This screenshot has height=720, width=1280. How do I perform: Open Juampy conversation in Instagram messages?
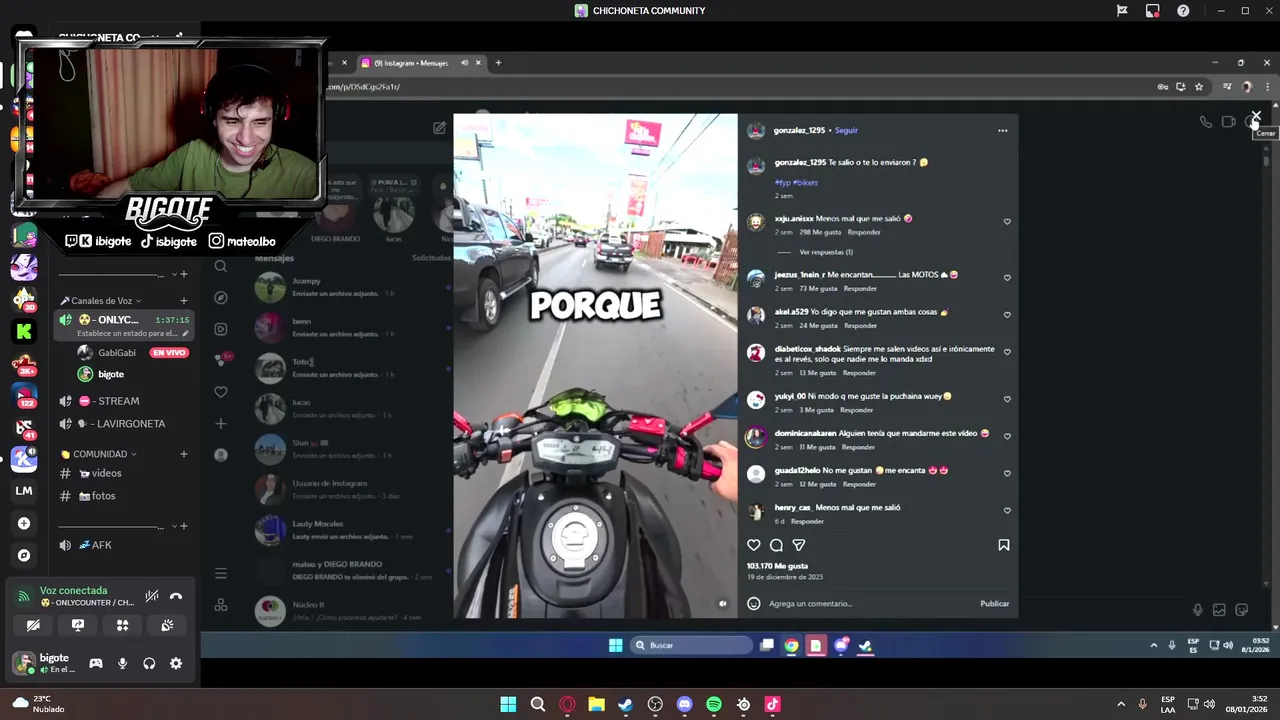350,287
